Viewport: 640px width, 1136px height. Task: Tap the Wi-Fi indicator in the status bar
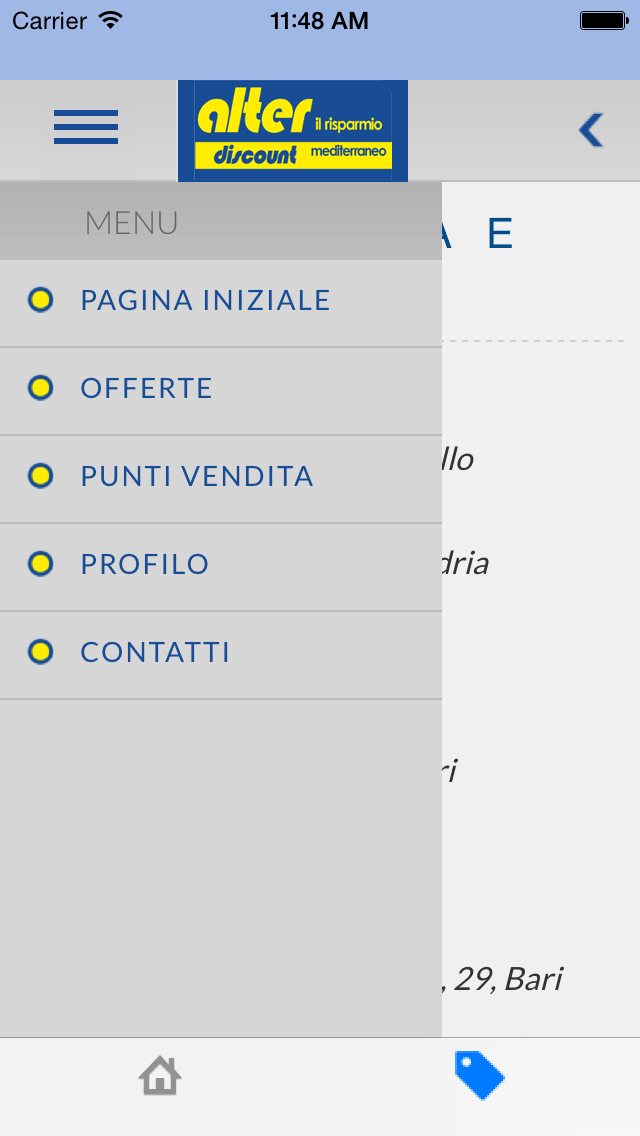tap(111, 20)
